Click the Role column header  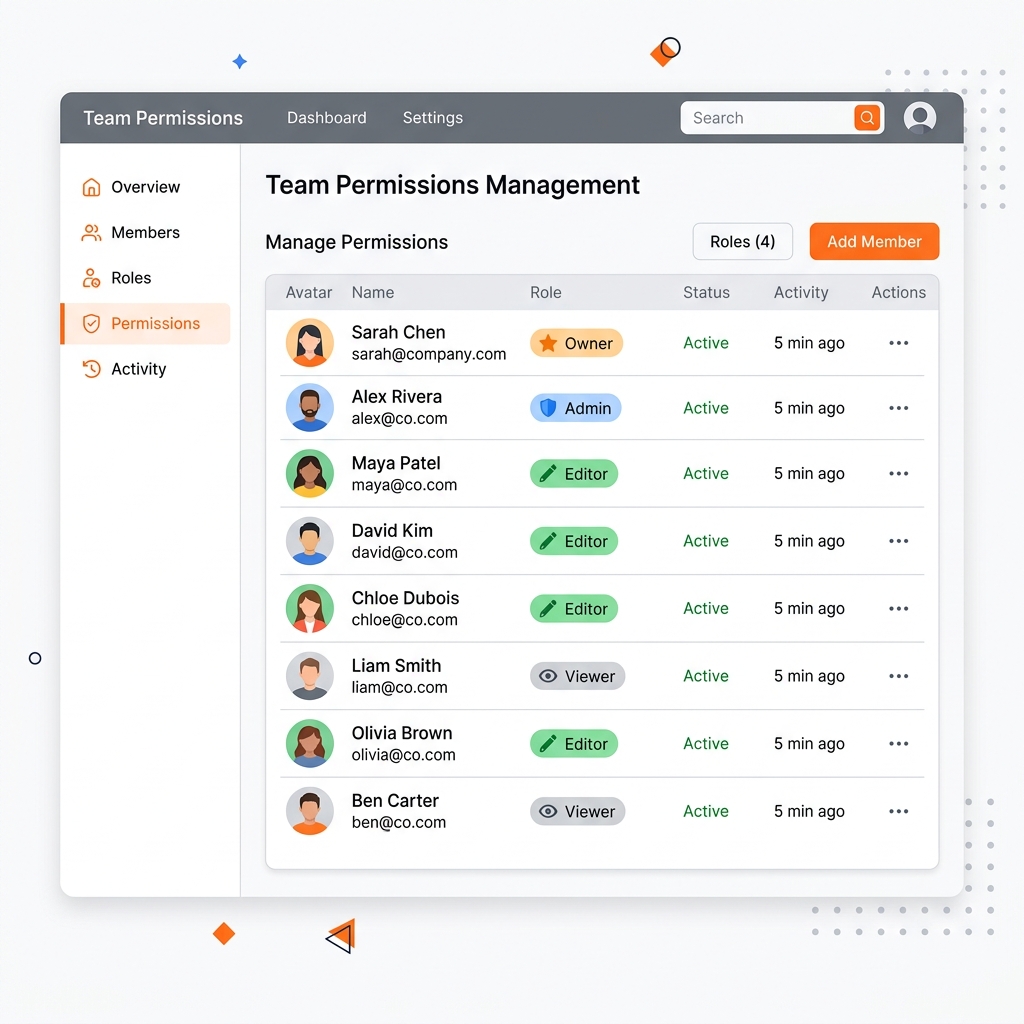click(x=545, y=293)
